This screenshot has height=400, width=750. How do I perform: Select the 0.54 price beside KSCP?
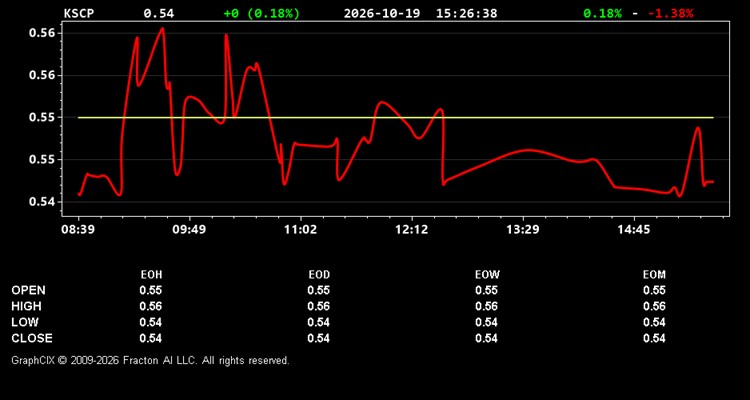159,13
